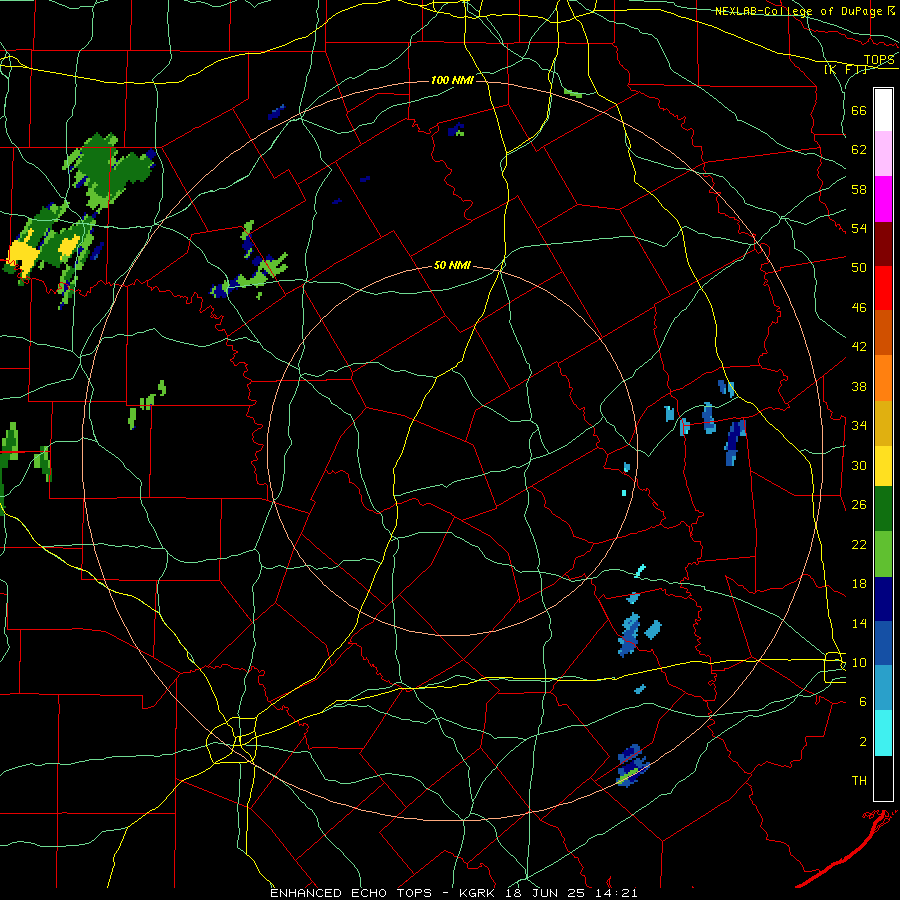Click the cyan 10 kft legend swatch
This screenshot has height=900, width=900.
click(883, 733)
